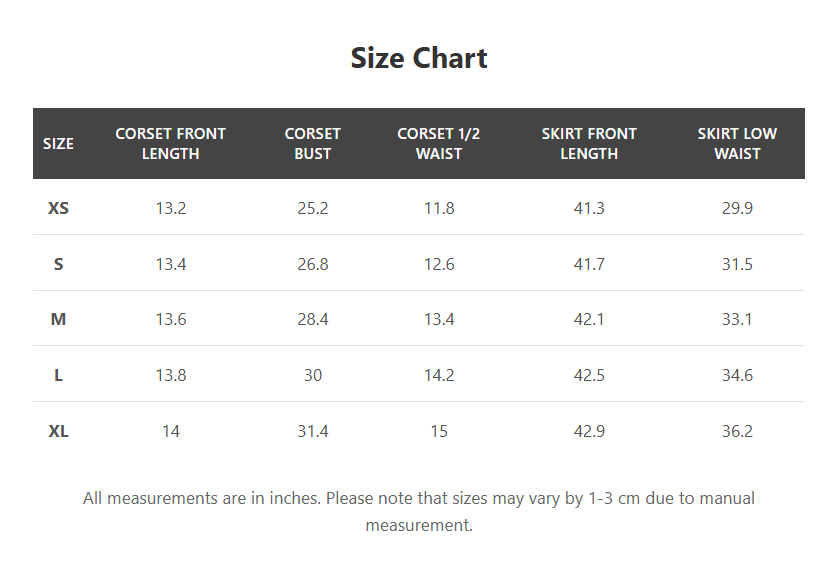Select the Corset 1/2 Waist header

(439, 144)
